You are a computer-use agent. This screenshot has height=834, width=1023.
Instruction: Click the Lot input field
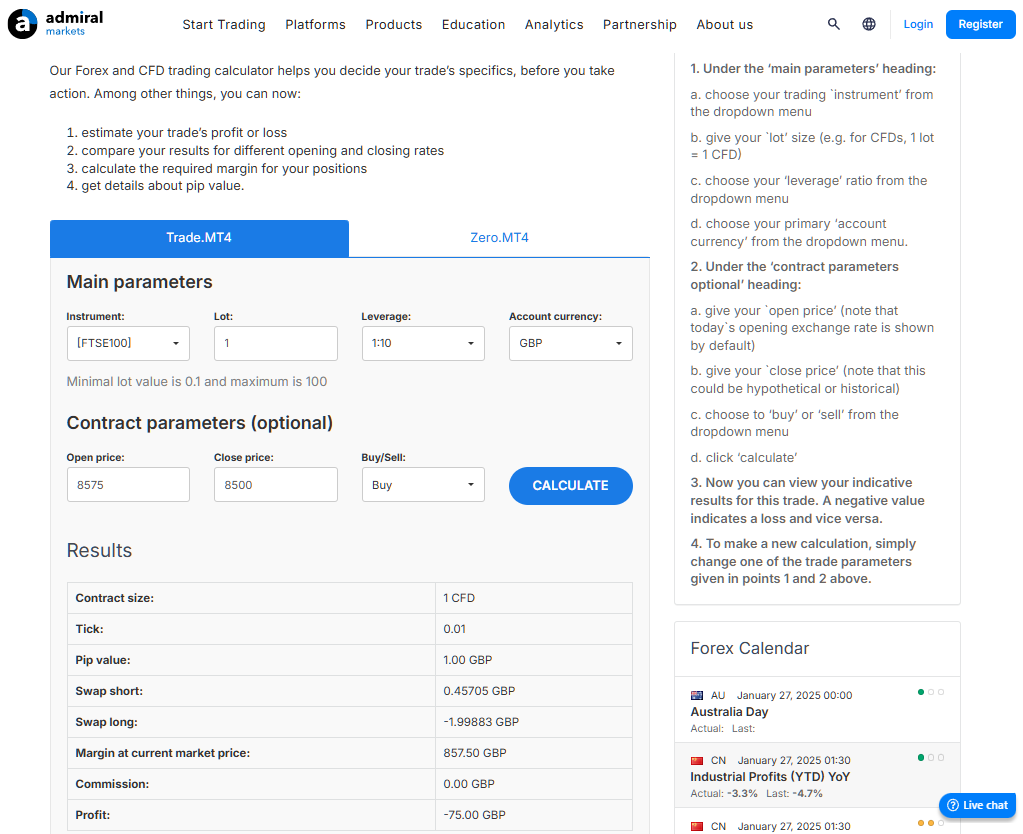[275, 343]
